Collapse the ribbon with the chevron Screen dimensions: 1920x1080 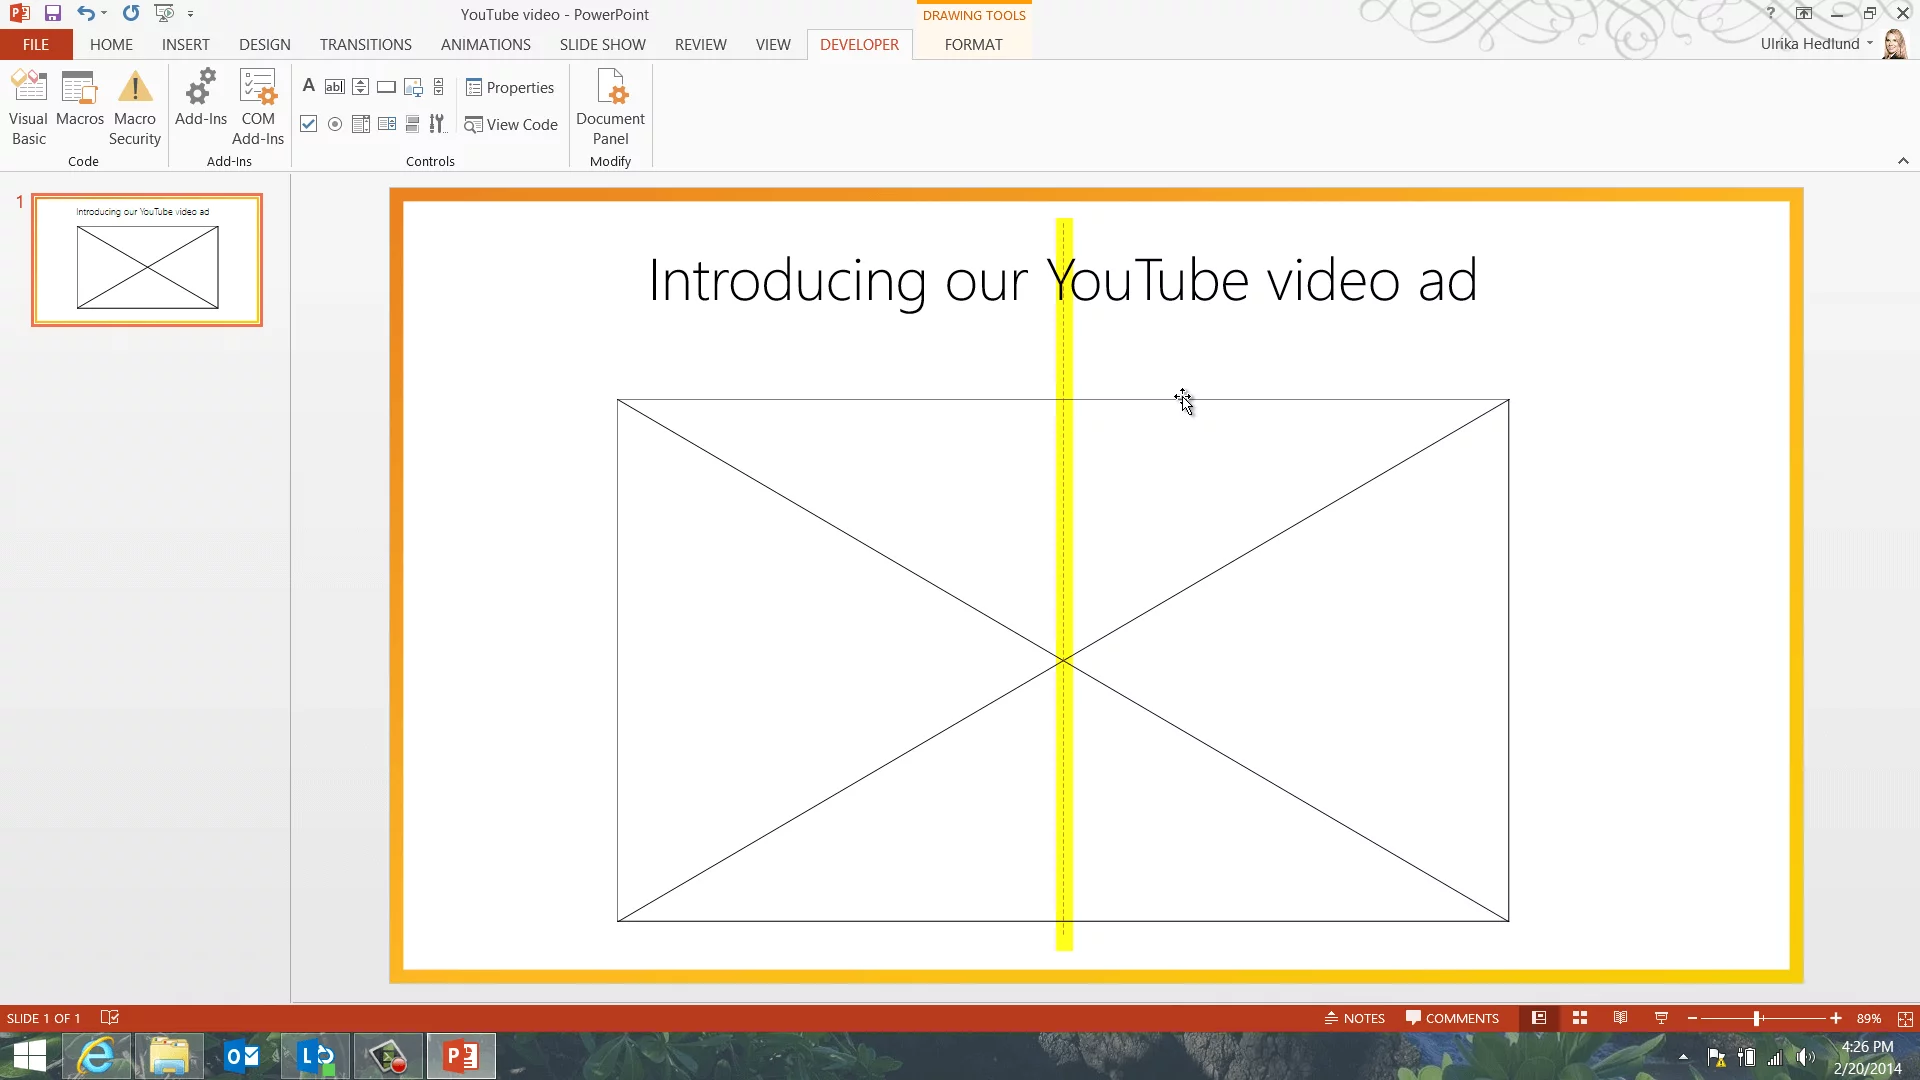pyautogui.click(x=1903, y=161)
